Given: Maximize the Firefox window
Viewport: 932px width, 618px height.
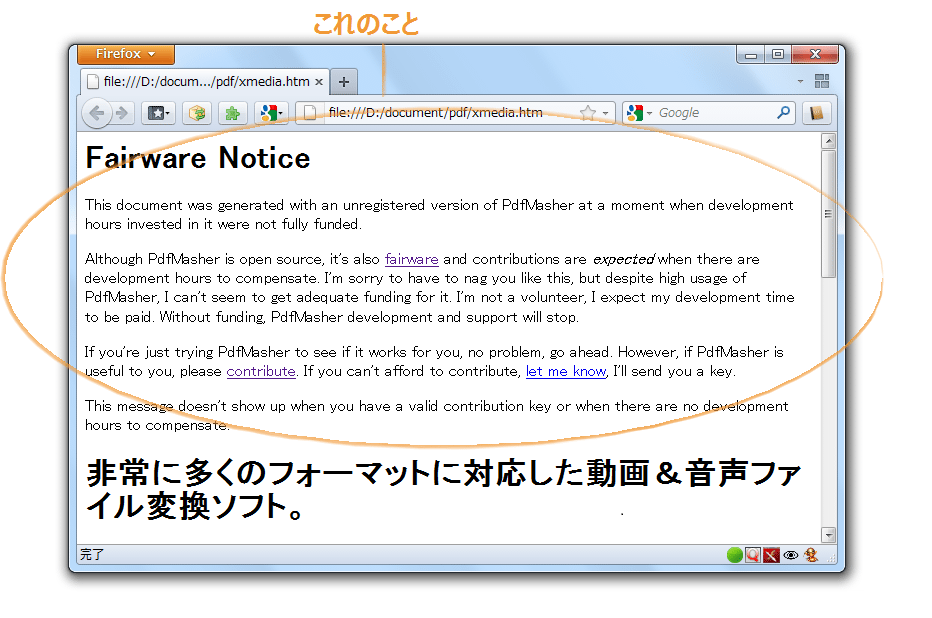Looking at the screenshot, I should click(777, 55).
